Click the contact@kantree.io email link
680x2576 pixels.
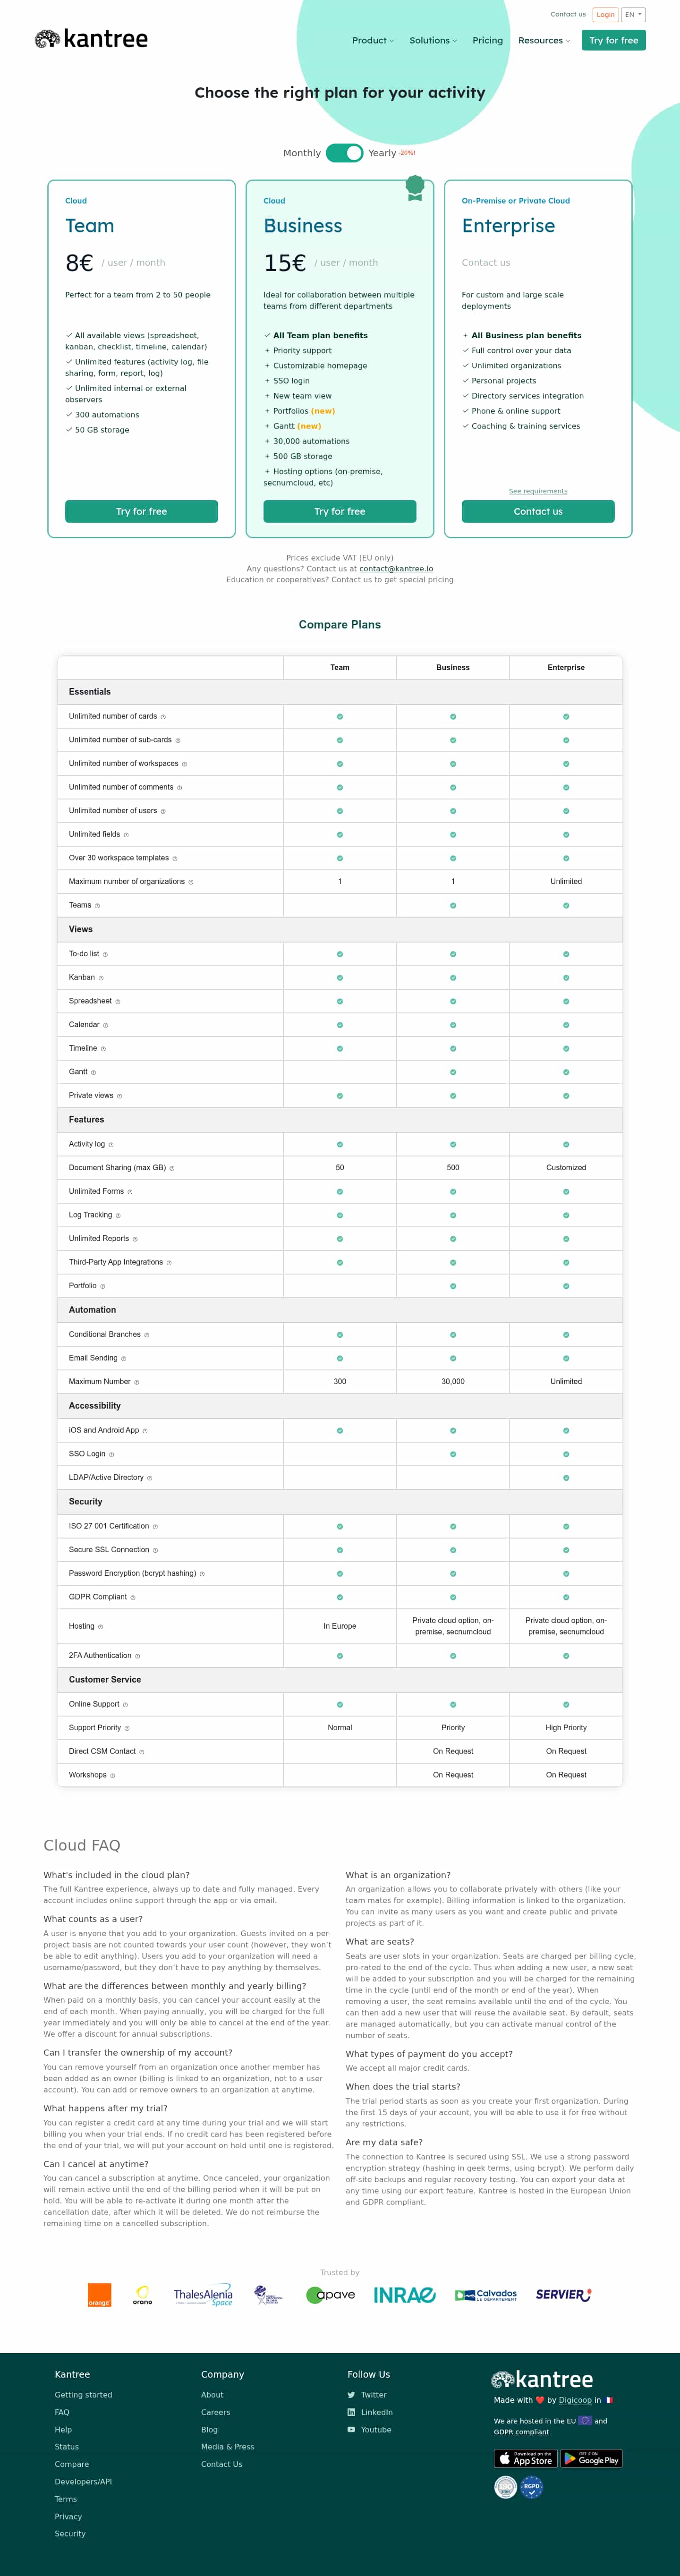396,568
